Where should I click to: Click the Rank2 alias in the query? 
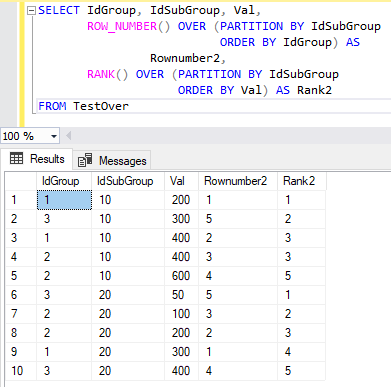click(314, 90)
